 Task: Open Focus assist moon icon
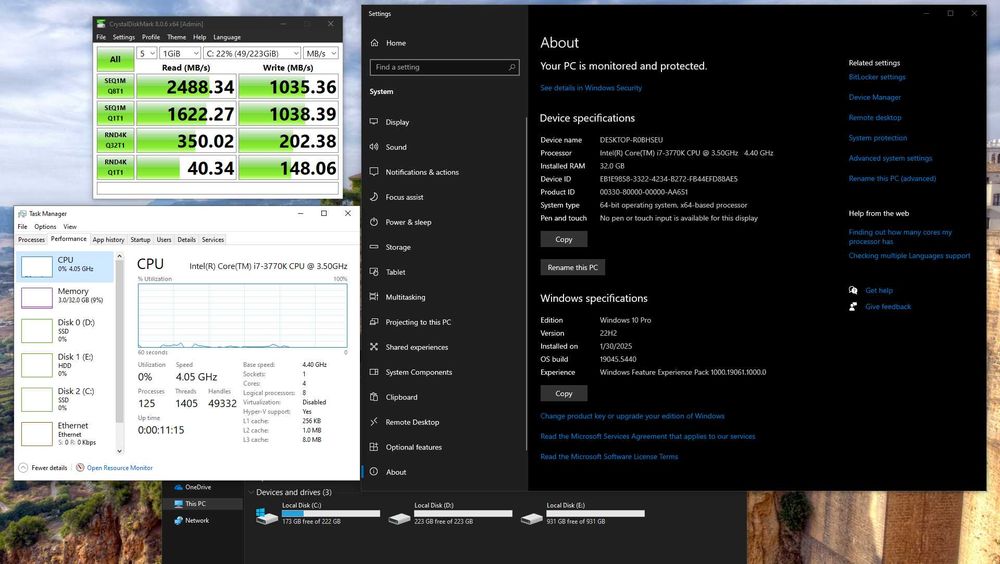[374, 197]
